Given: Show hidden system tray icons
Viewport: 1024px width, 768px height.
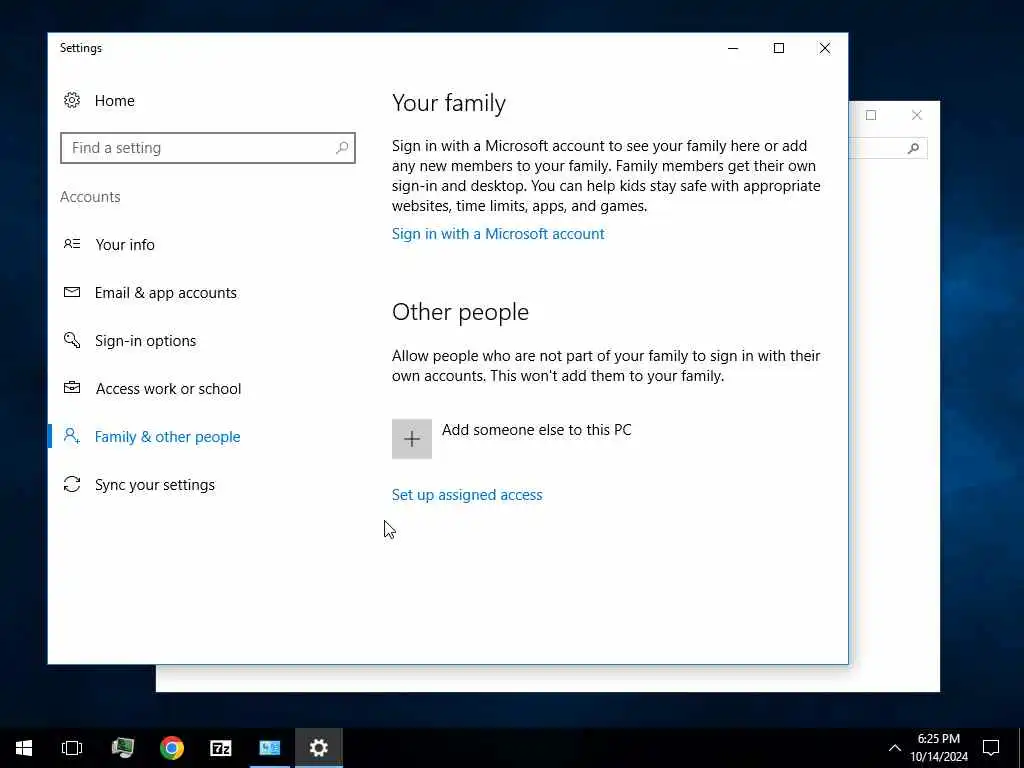Looking at the screenshot, I should click(895, 748).
